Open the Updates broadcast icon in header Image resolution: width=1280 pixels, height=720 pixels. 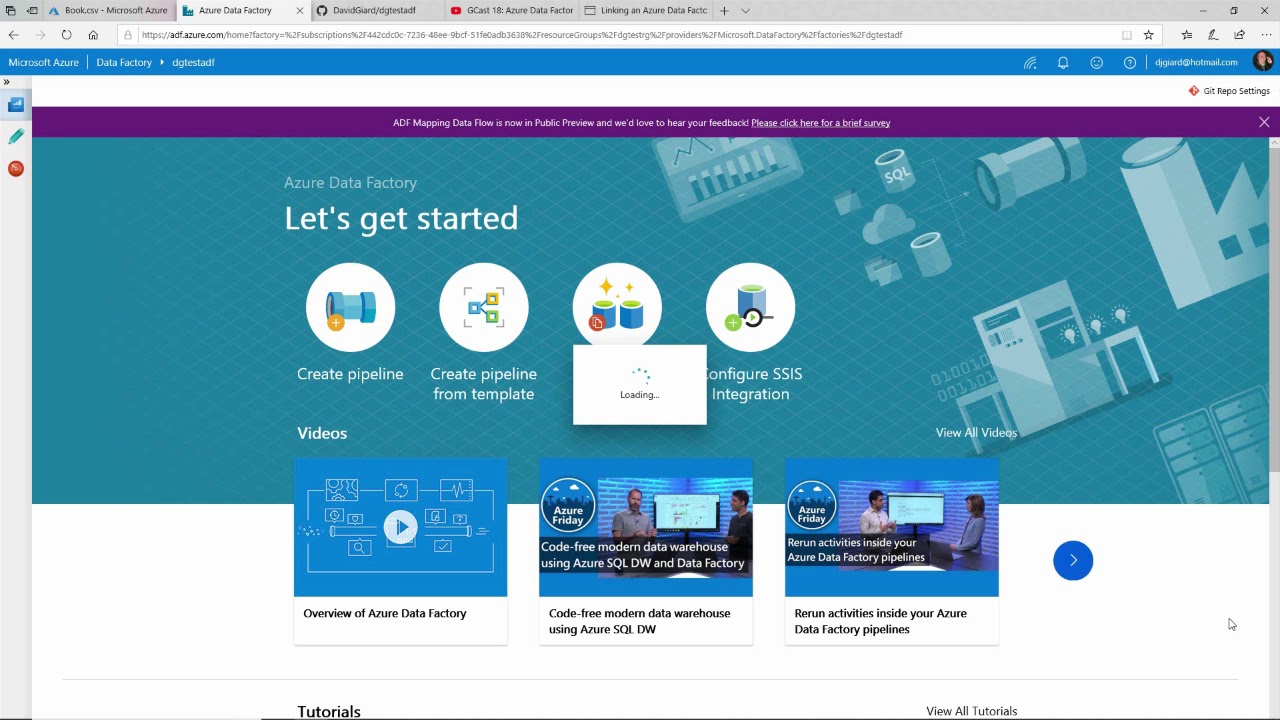tap(1030, 62)
